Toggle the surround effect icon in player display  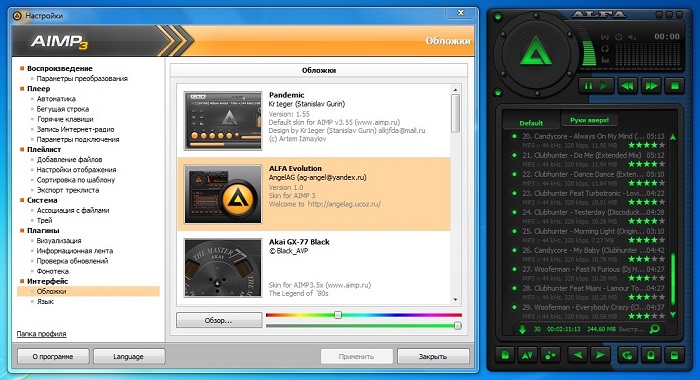[x=605, y=38]
